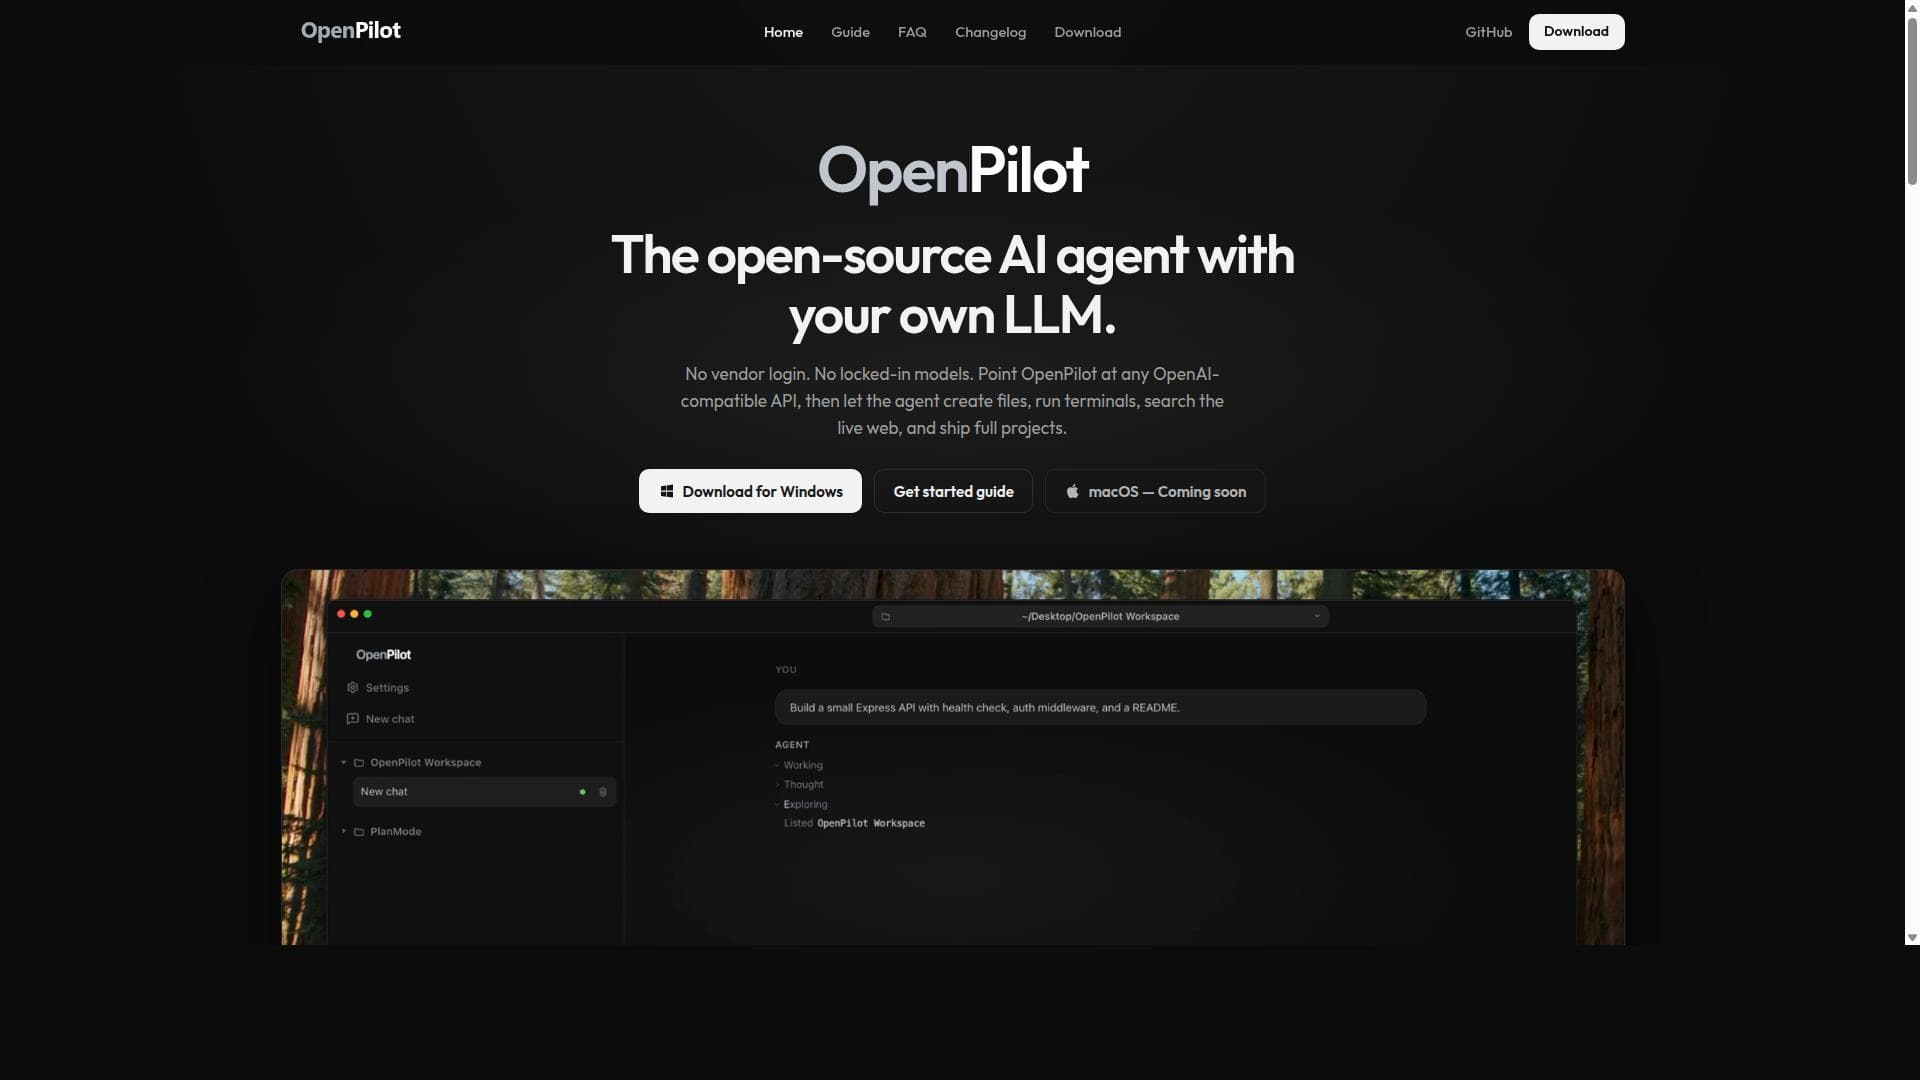Screen dimensions: 1920x1080
Task: Click the Express API prompt message
Action: (x=1100, y=708)
